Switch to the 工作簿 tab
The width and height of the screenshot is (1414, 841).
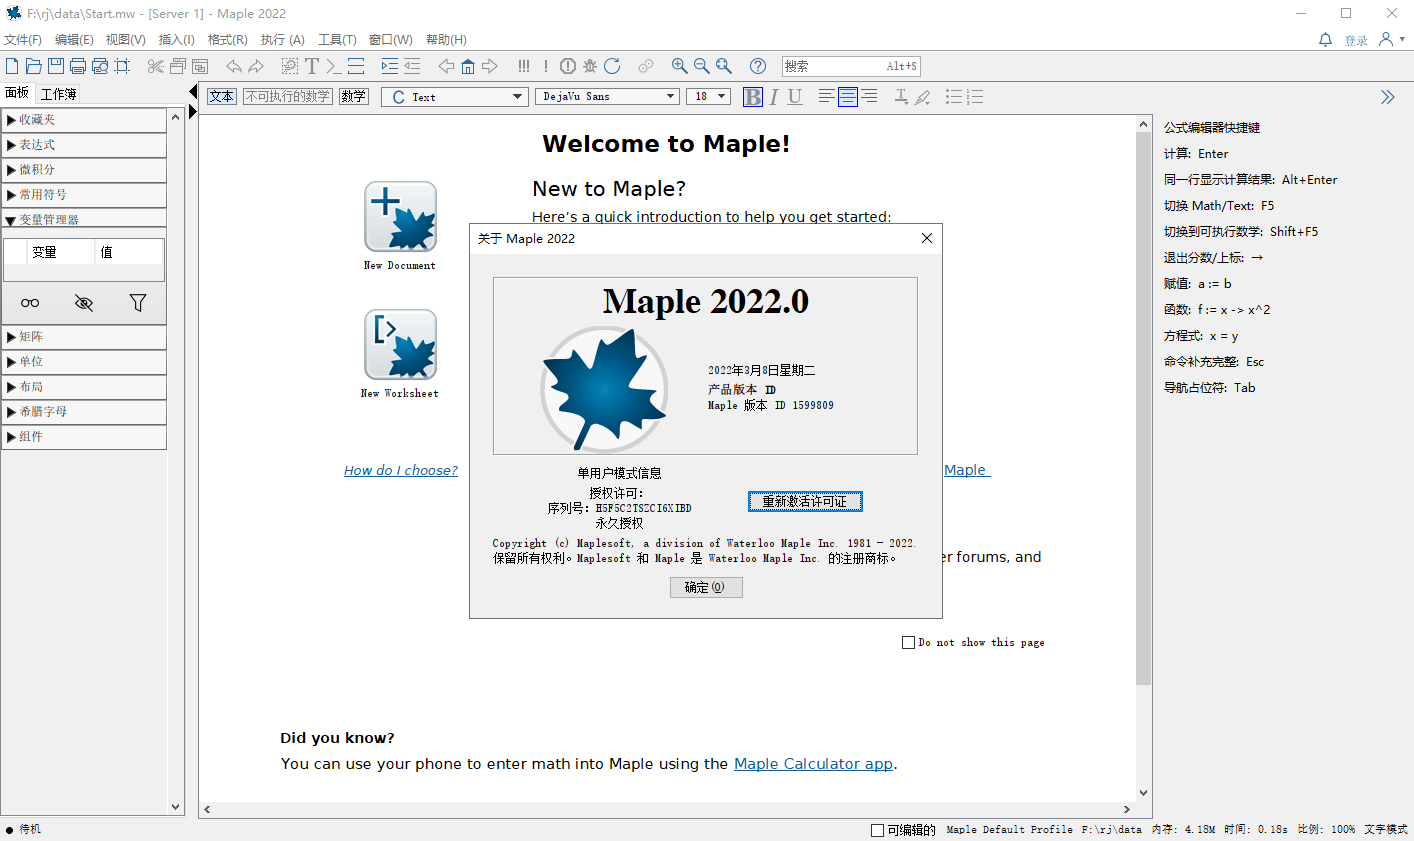(60, 92)
